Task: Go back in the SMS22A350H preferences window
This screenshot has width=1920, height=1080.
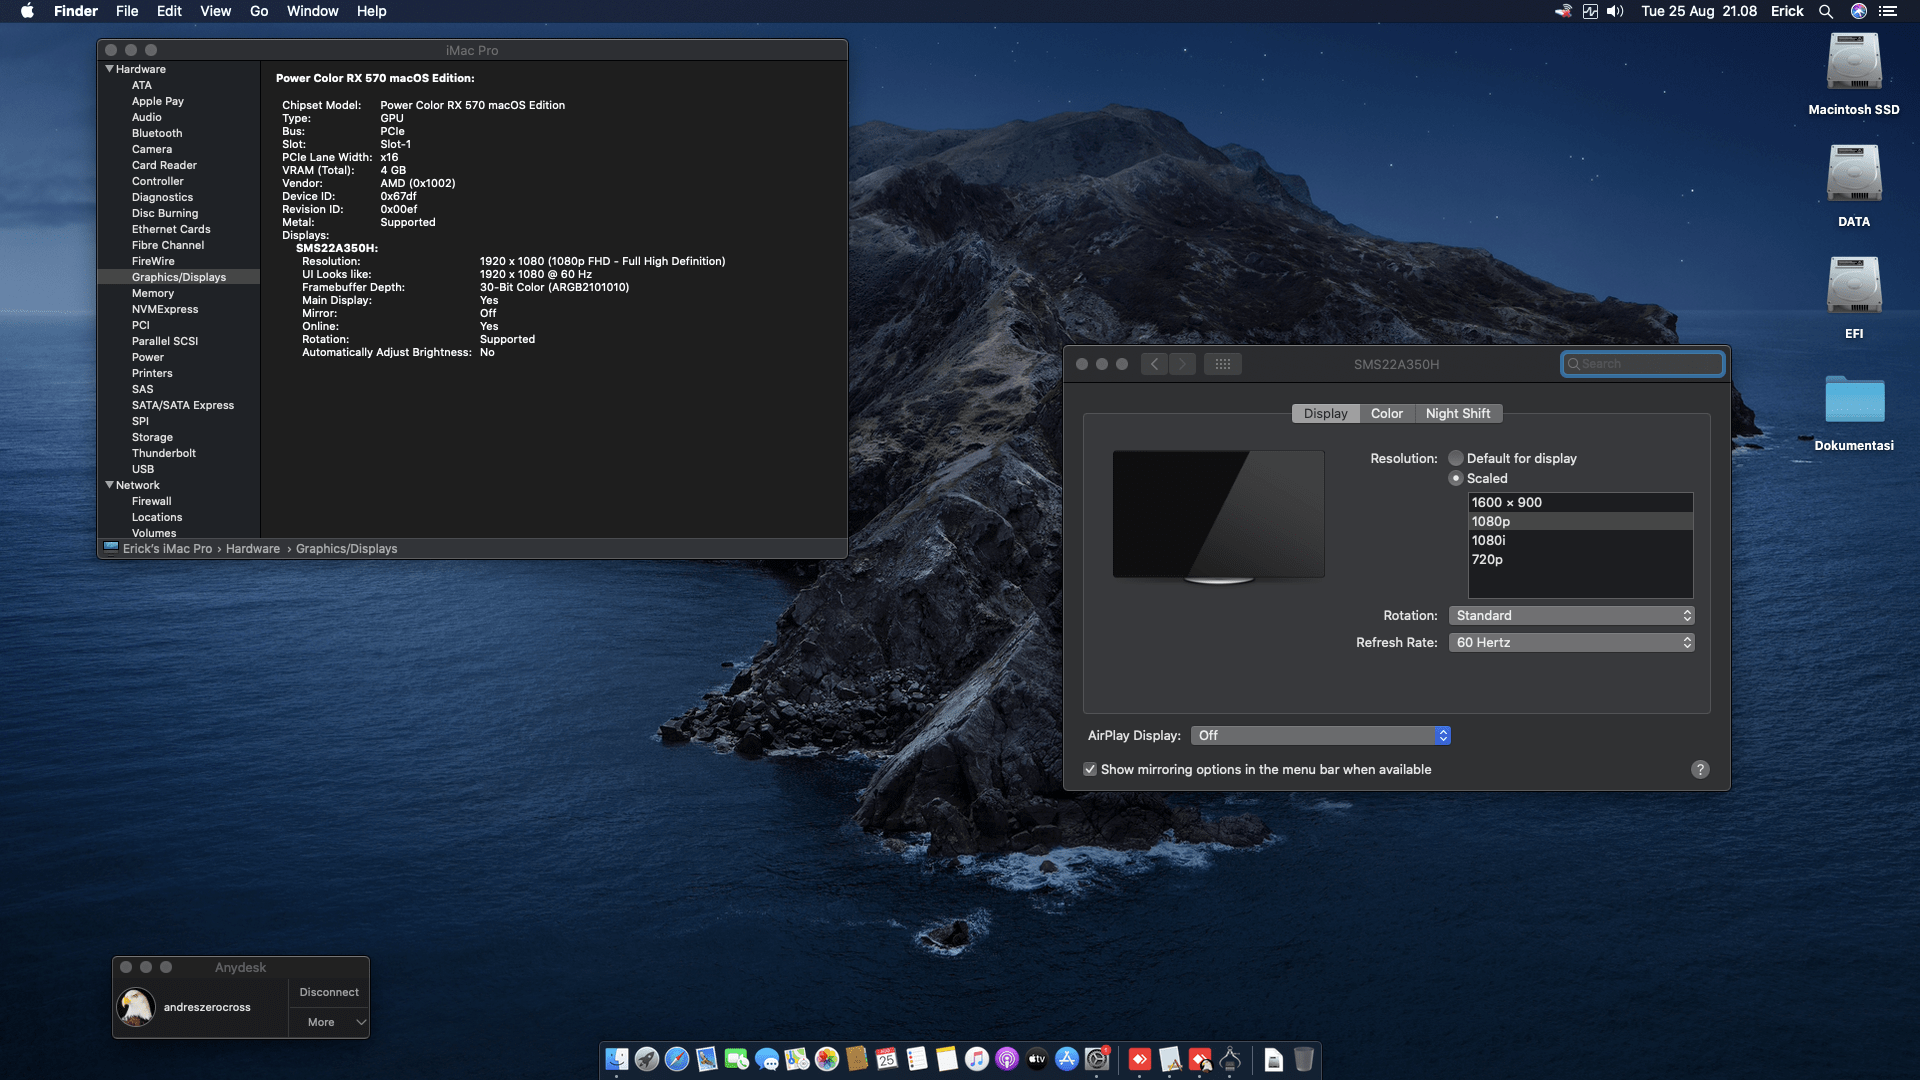Action: 1154,364
